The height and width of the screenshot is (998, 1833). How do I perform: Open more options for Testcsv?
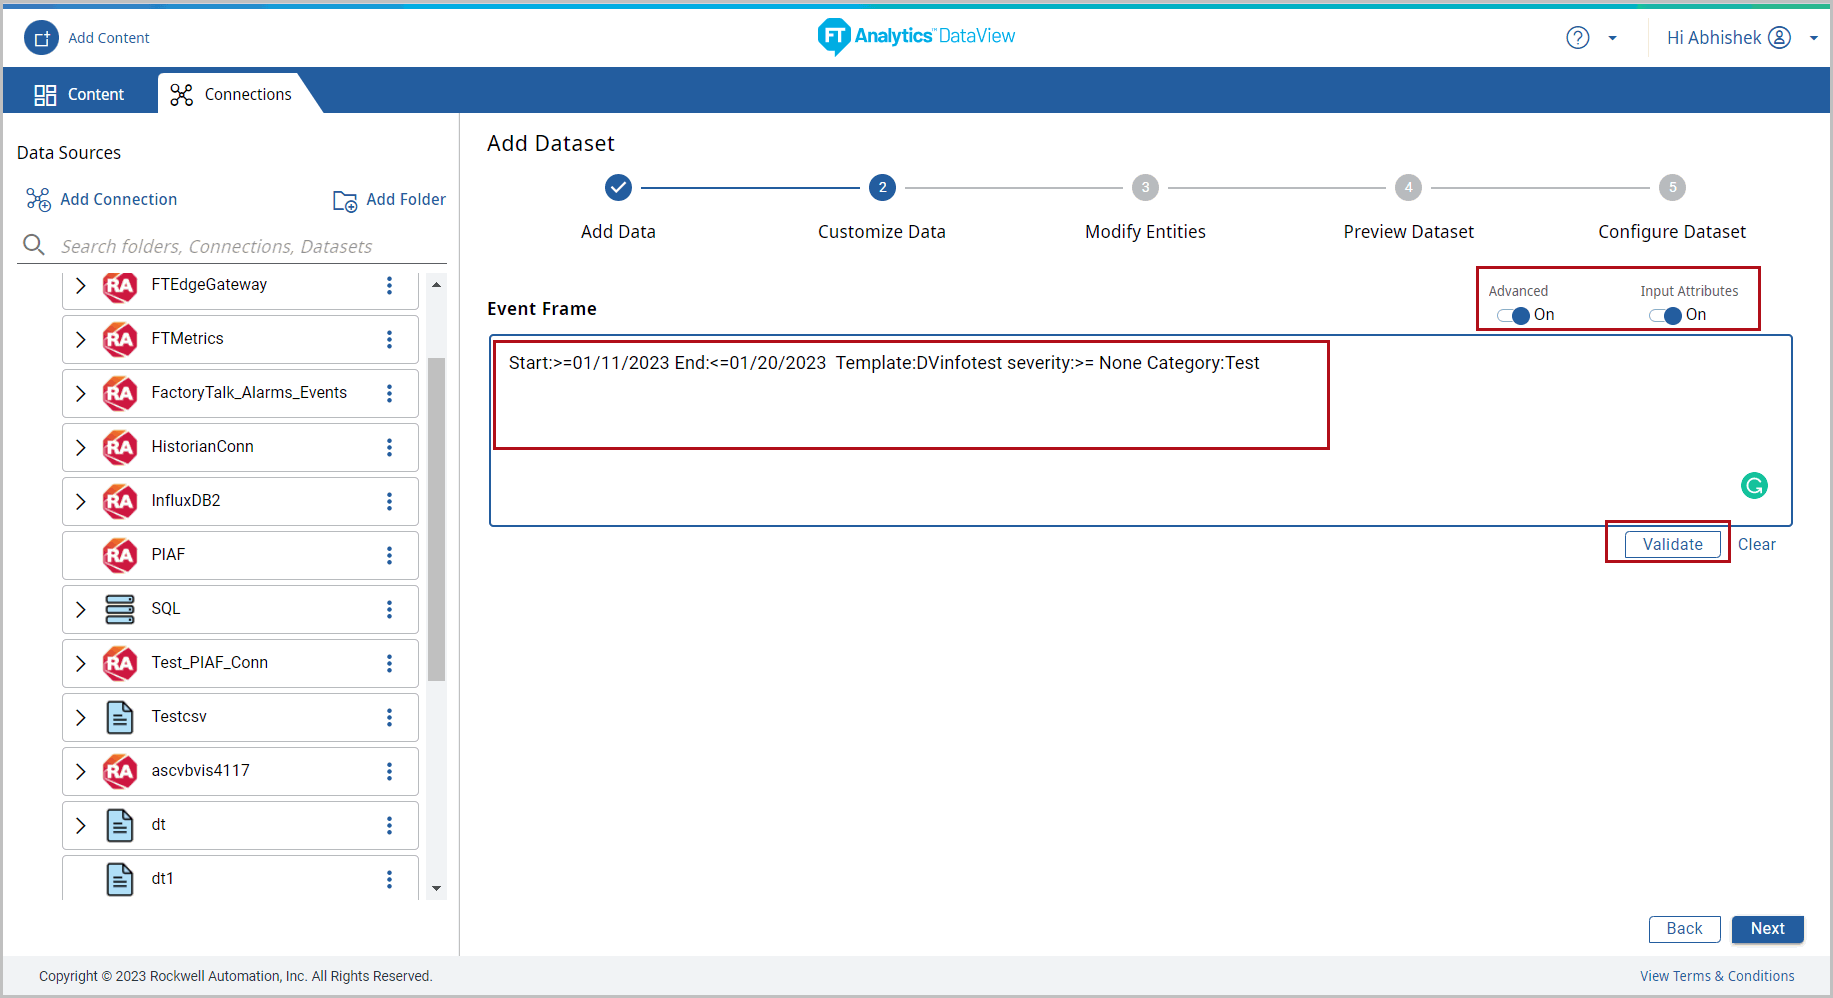point(389,718)
